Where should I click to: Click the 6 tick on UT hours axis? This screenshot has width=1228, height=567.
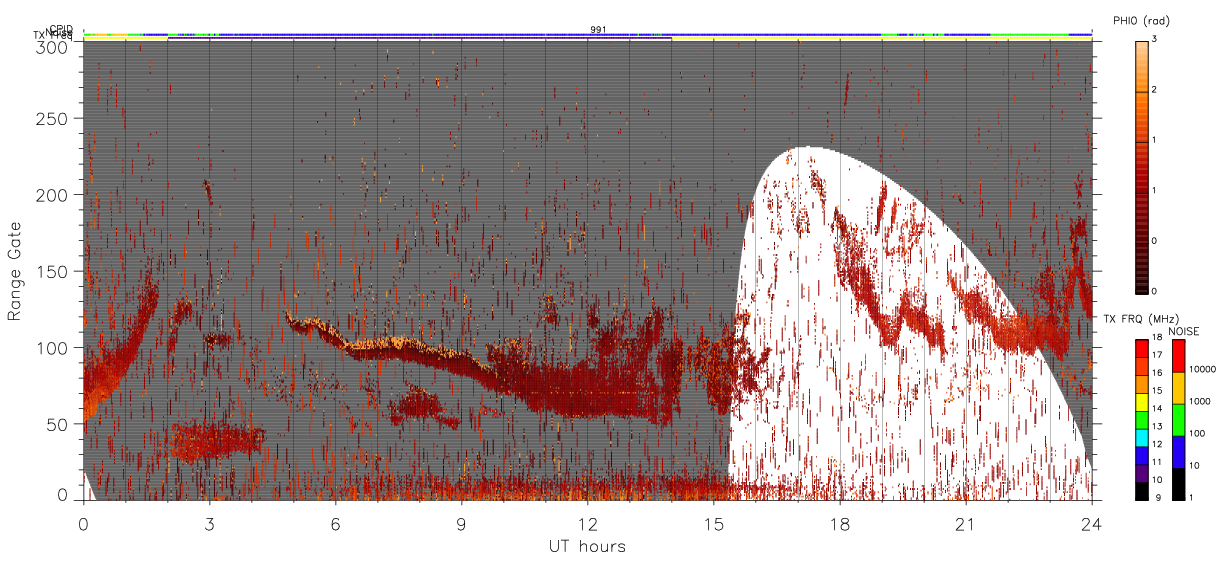pos(336,524)
